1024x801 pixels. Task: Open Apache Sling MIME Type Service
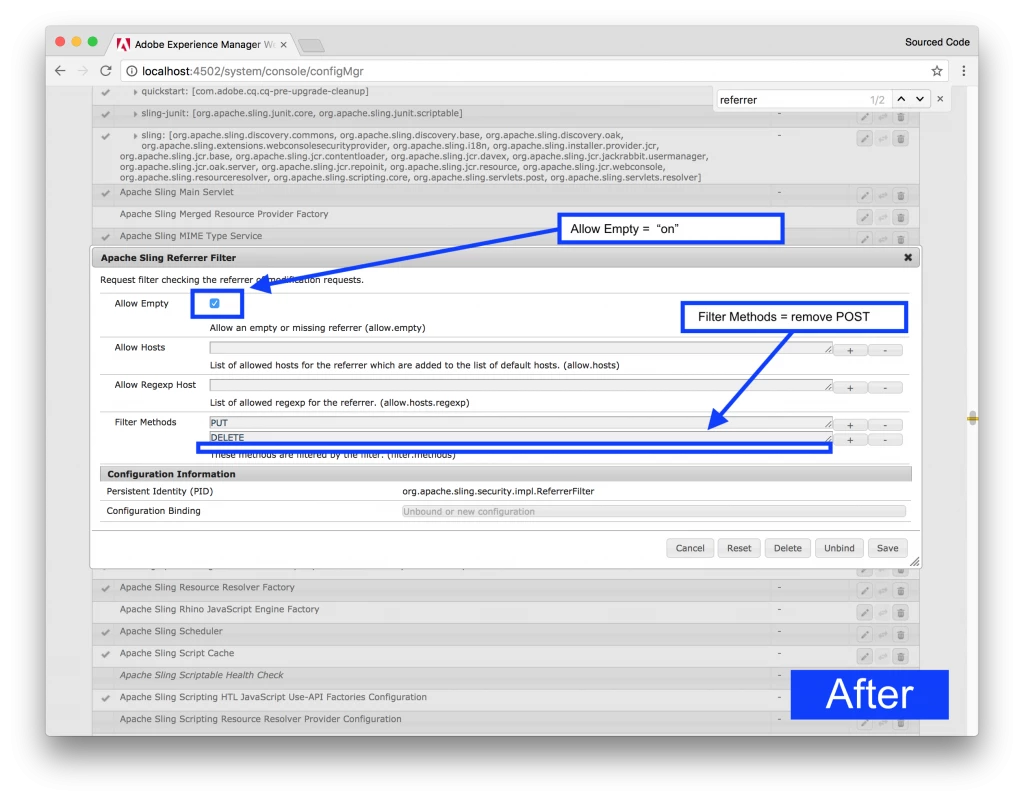tap(191, 236)
